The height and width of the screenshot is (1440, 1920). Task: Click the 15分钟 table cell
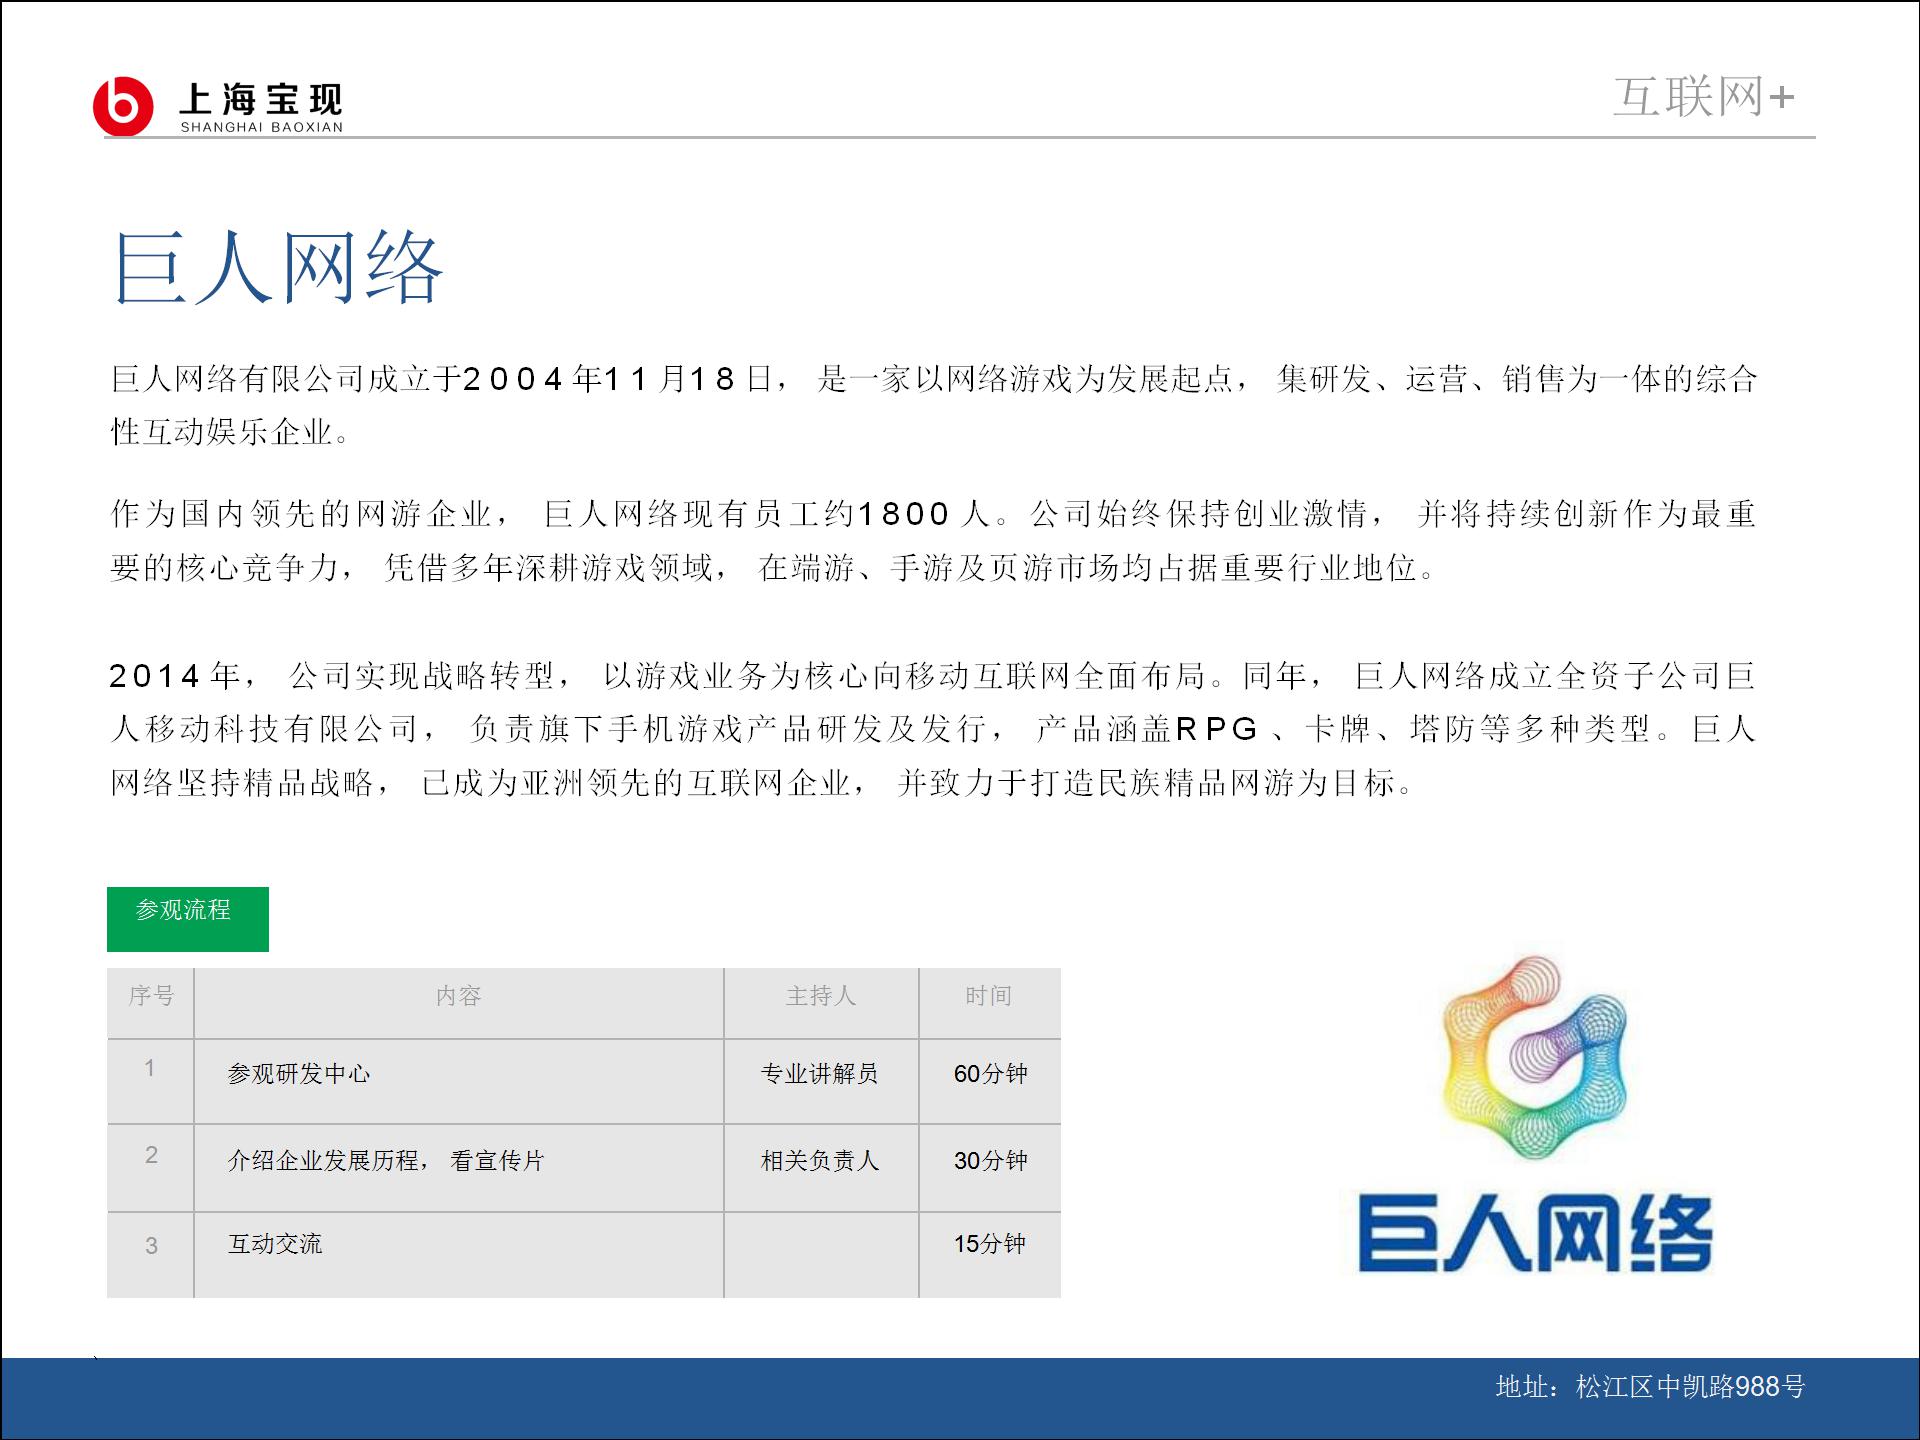pos(990,1255)
